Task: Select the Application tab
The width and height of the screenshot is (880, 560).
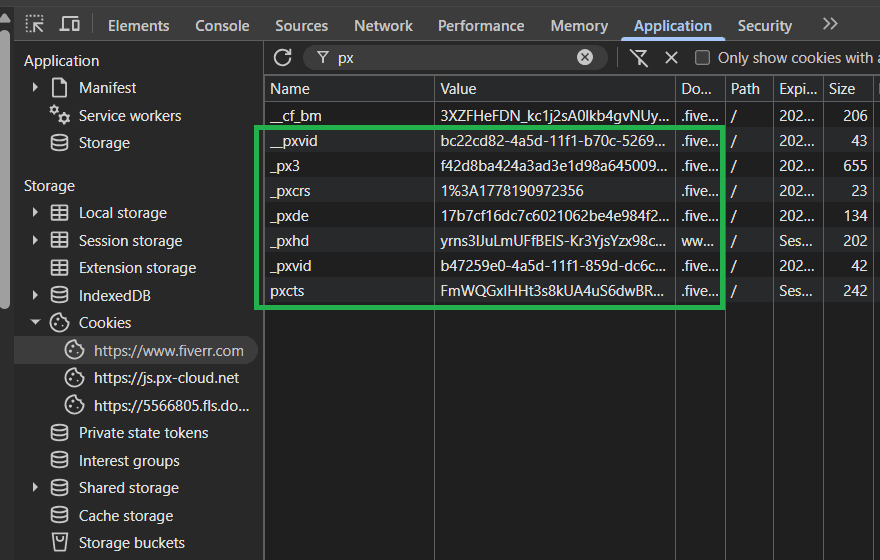Action: pos(673,26)
